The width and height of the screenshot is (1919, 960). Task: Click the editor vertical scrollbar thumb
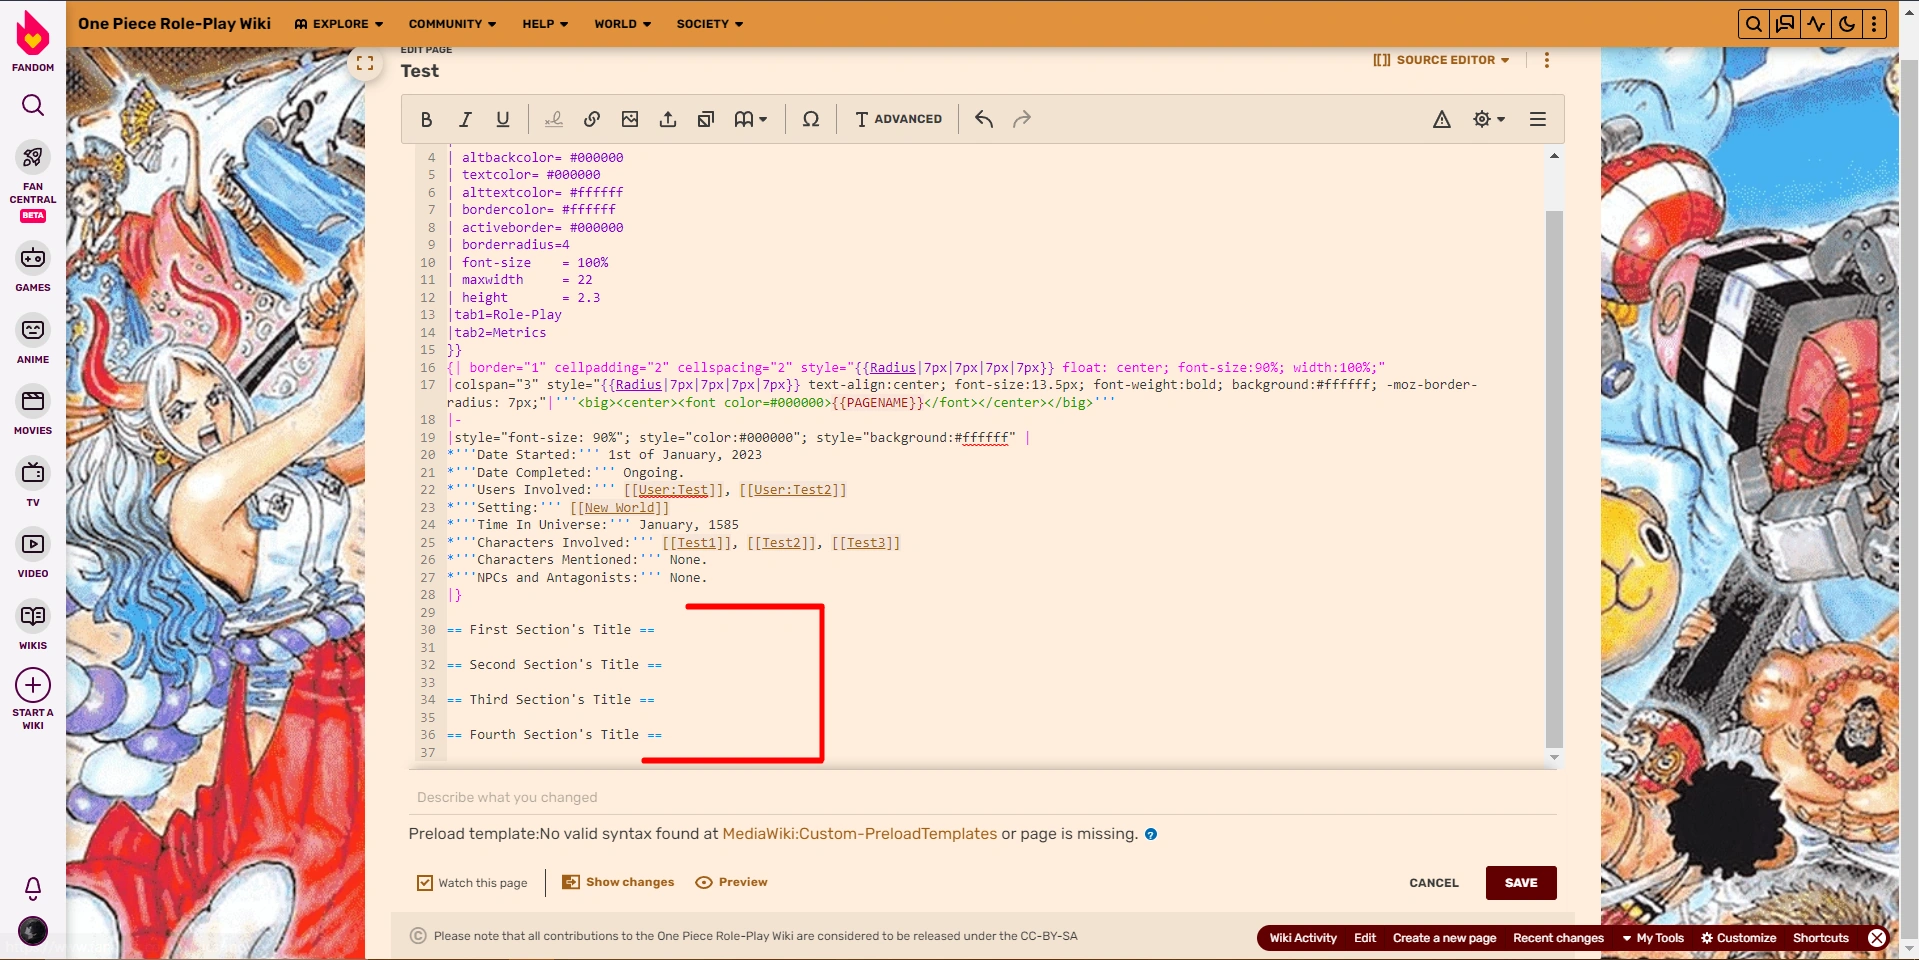point(1554,478)
